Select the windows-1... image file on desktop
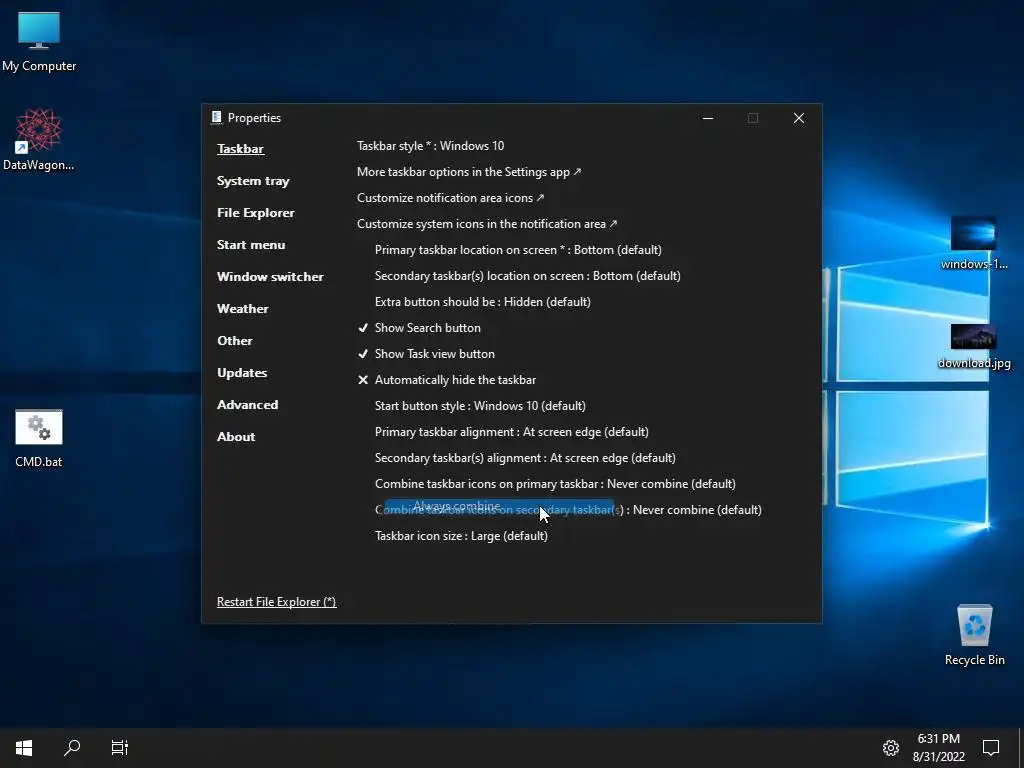Screen dimensions: 1024x768 point(974,243)
